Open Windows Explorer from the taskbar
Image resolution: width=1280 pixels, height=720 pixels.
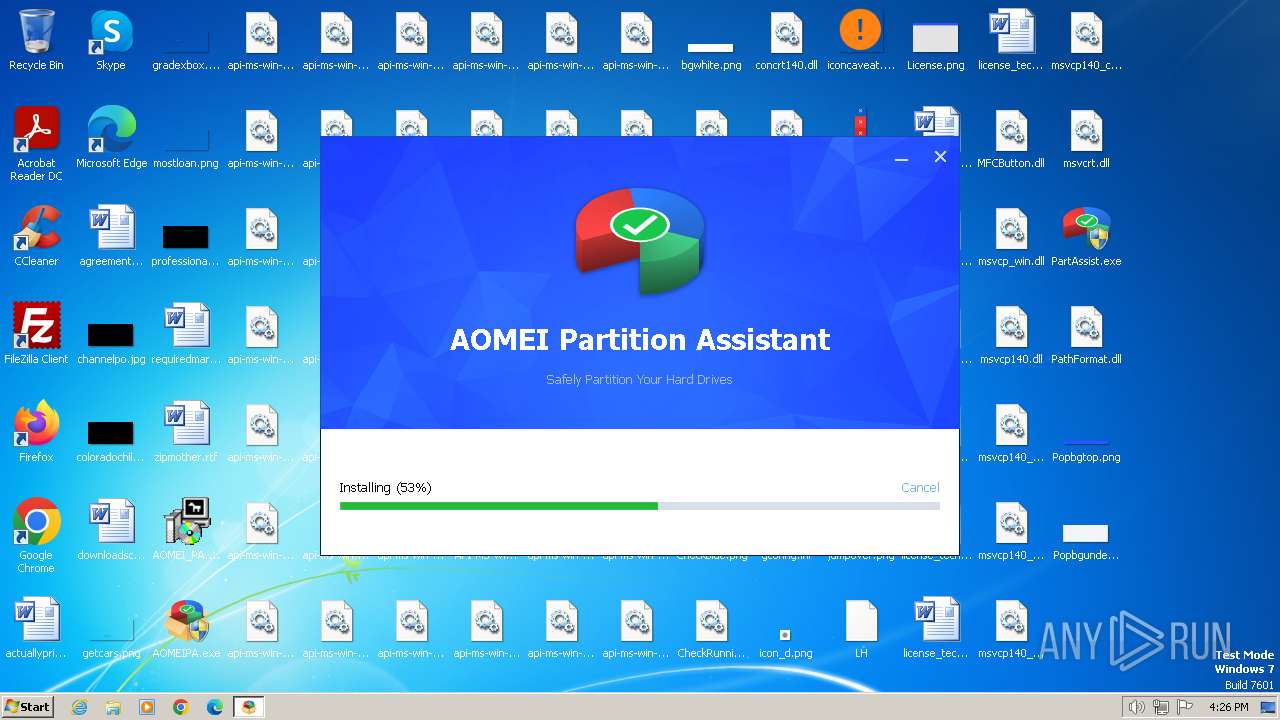click(113, 707)
